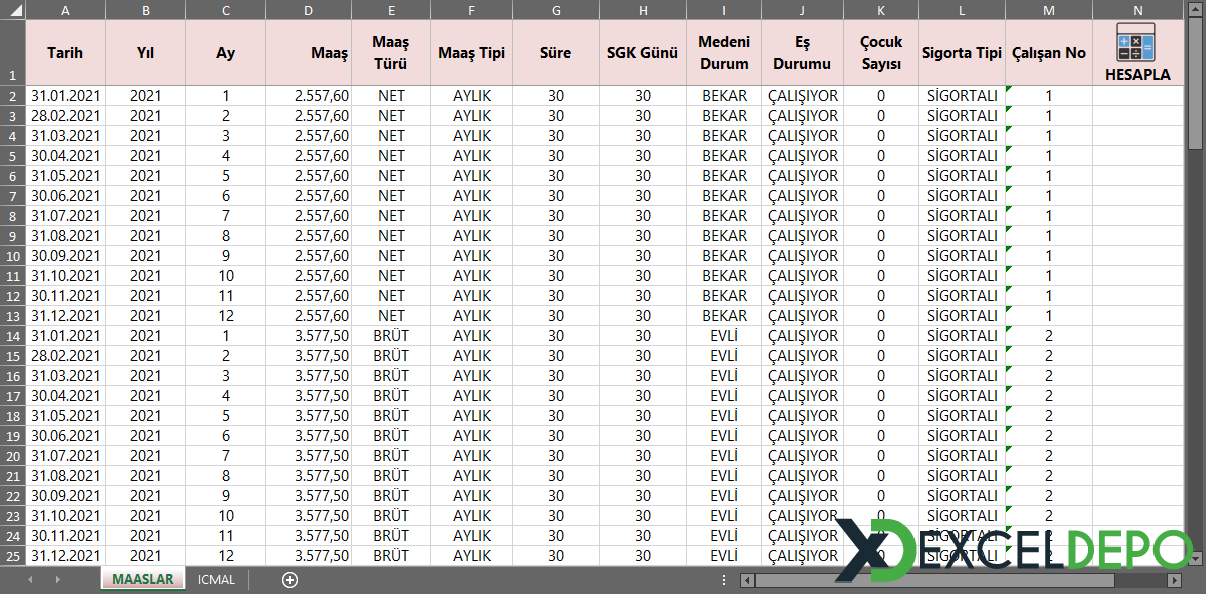Click the vertical scrollbar thumb
1206x594 pixels.
tap(1195, 82)
